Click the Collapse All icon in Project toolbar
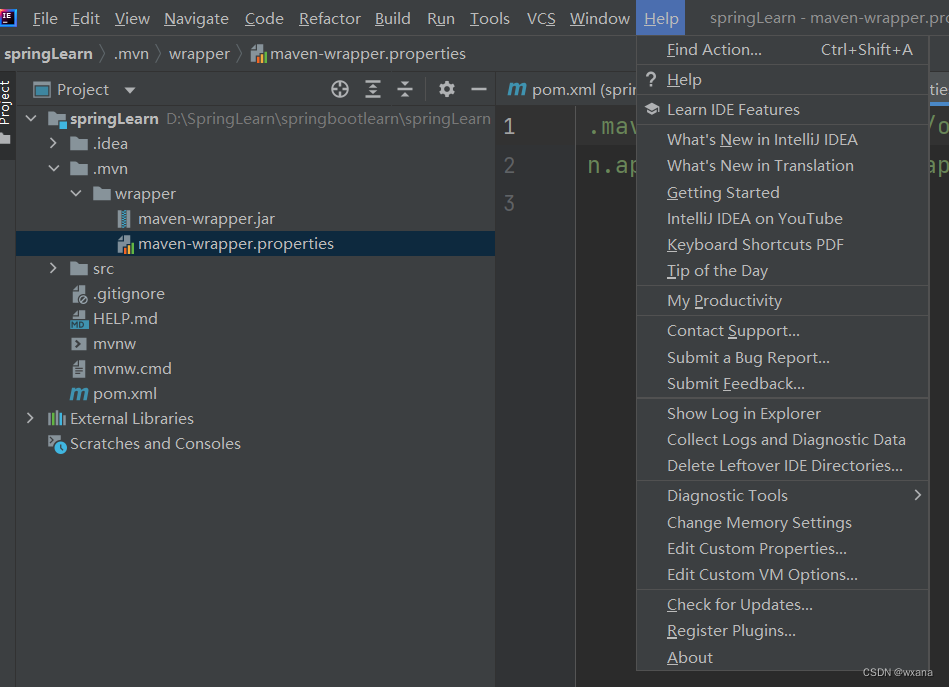Viewport: 949px width, 687px height. pos(405,89)
